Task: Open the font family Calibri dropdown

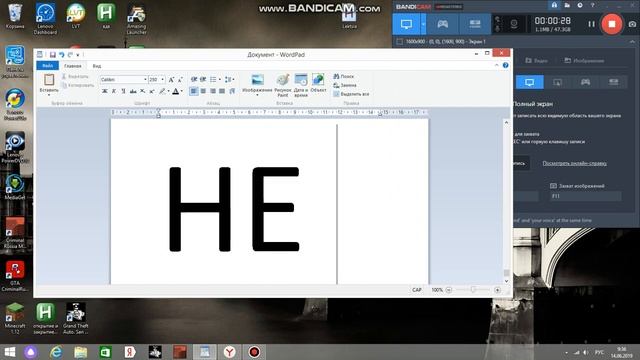Action: [145, 80]
